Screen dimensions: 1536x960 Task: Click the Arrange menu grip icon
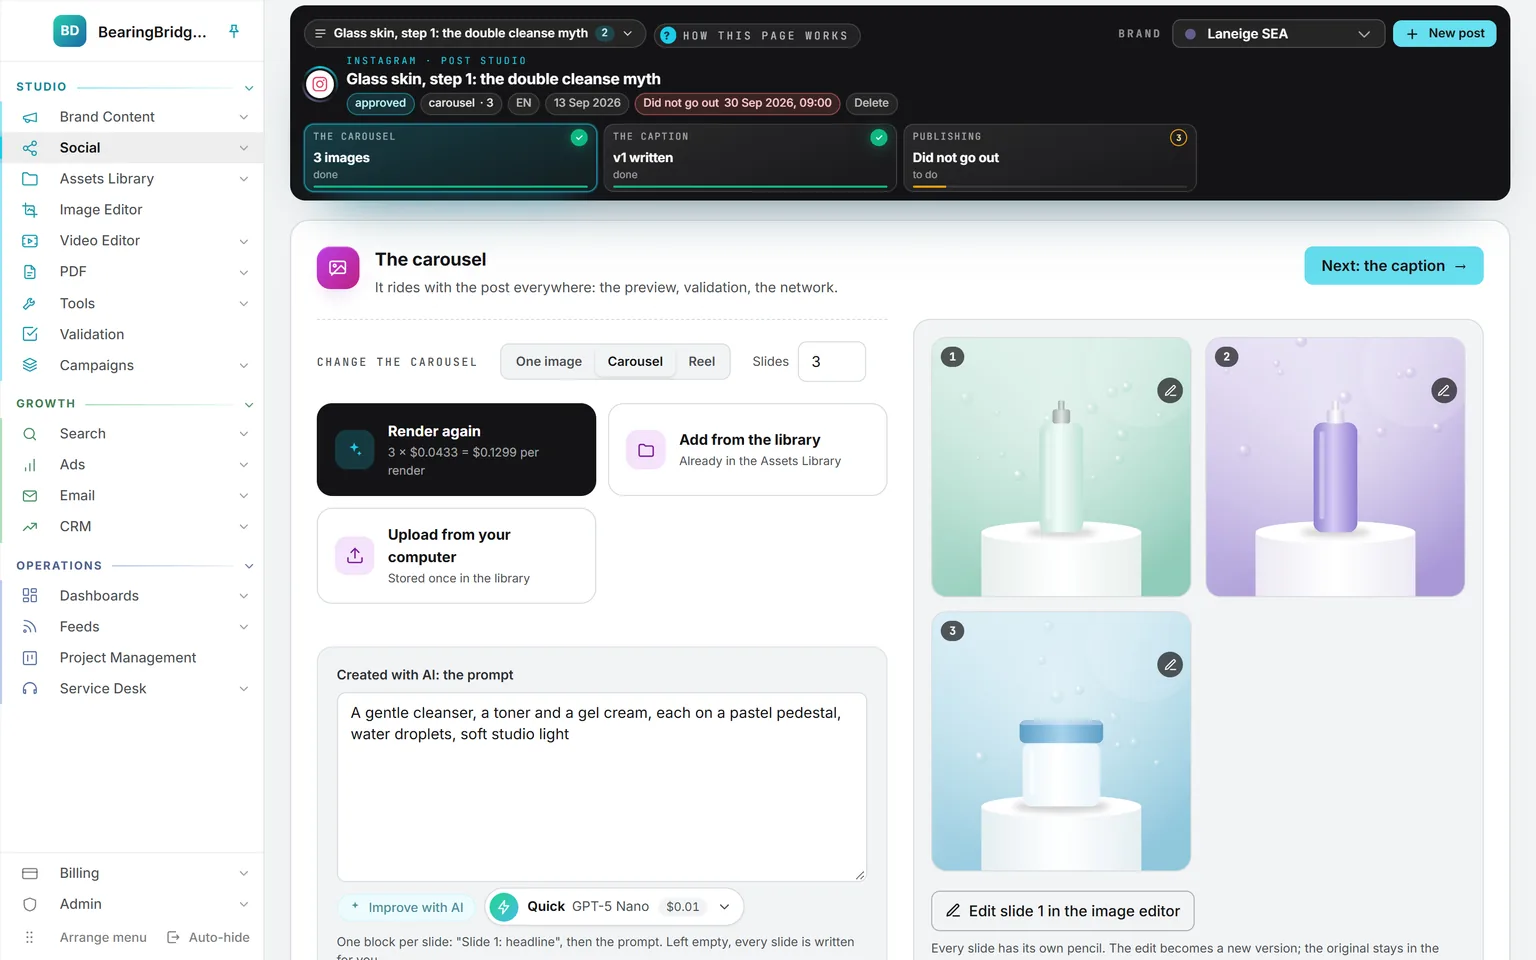point(30,937)
